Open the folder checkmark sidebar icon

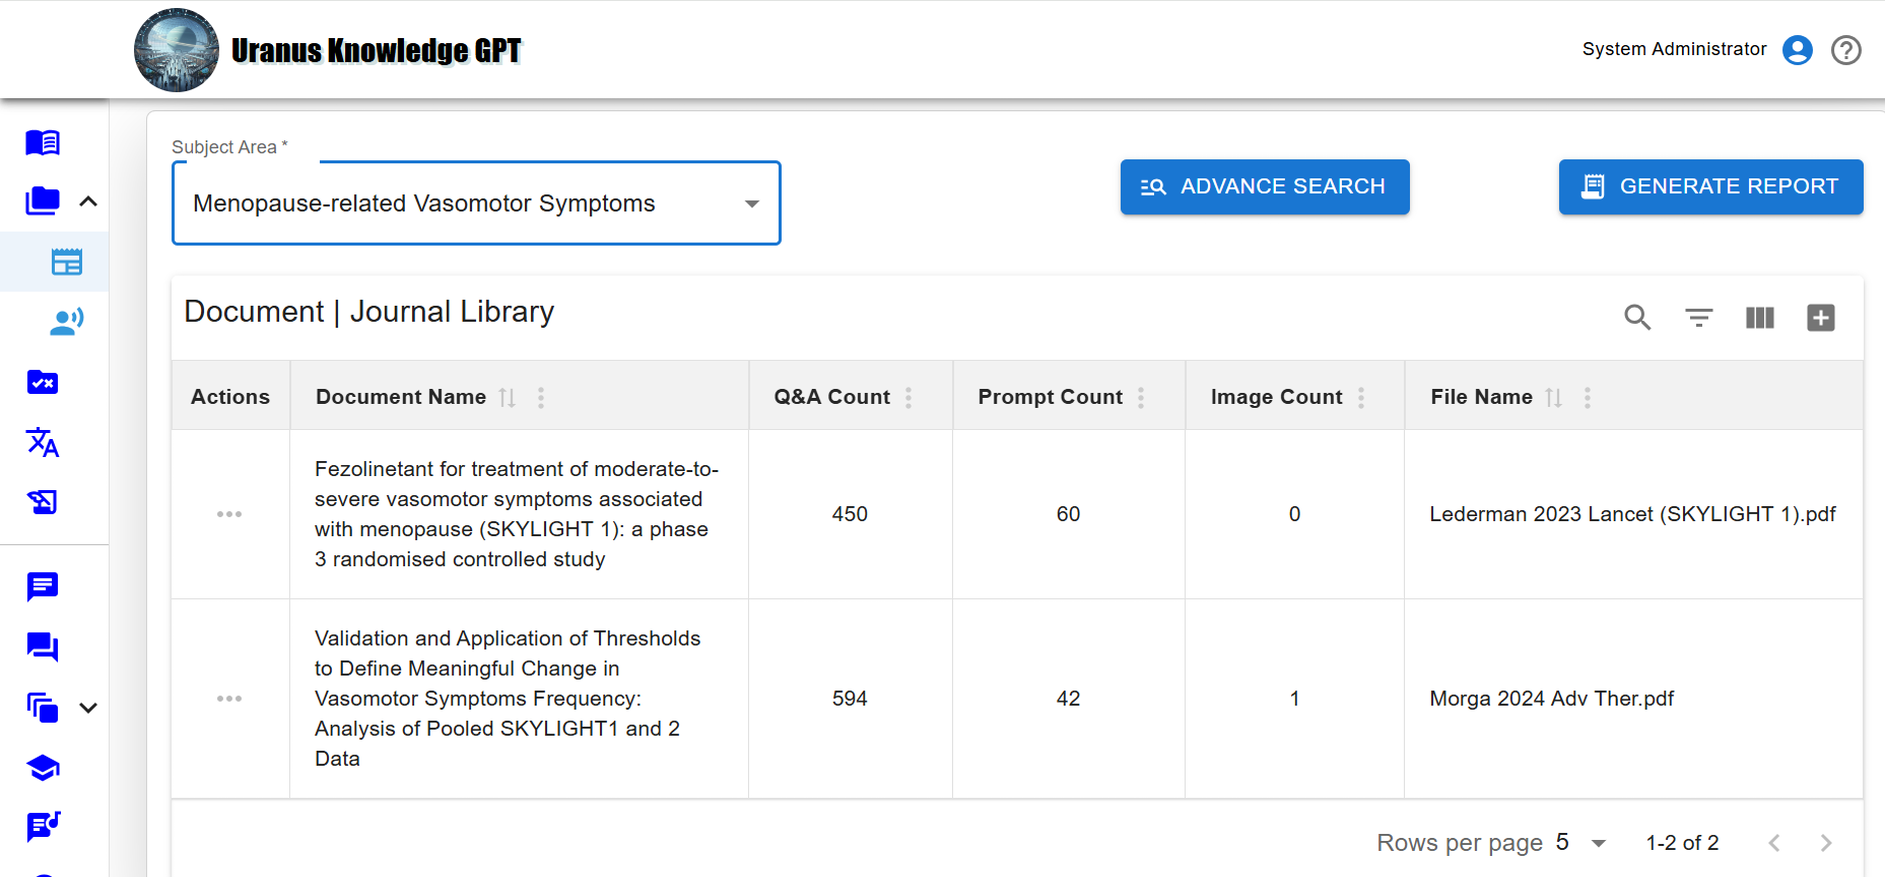click(x=42, y=382)
